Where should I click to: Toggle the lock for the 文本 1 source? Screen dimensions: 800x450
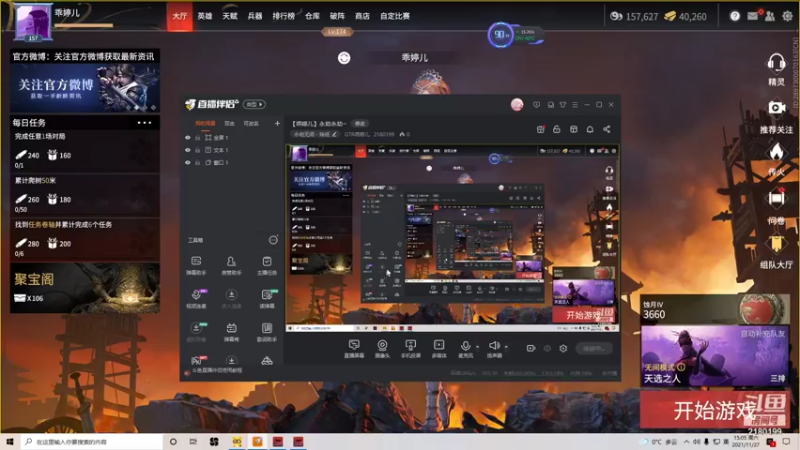click(x=197, y=150)
